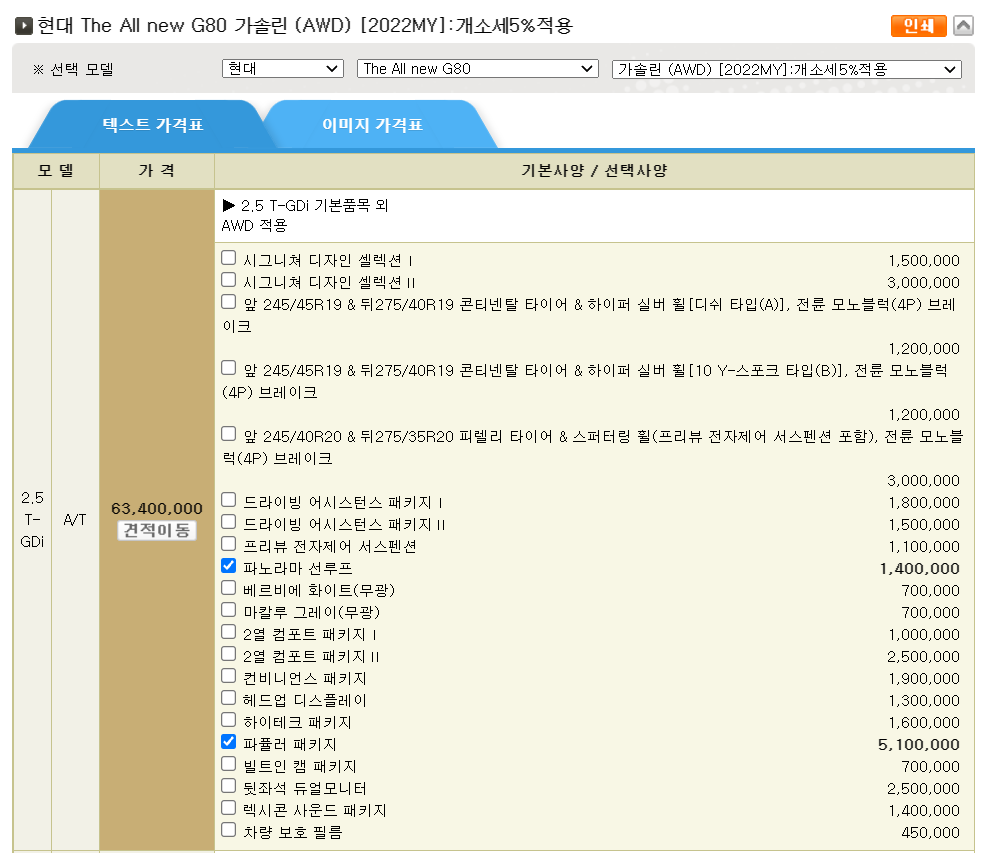Check 드라이빙 어시스턴스 패키지 II
The image size is (982, 853).
pos(229,522)
